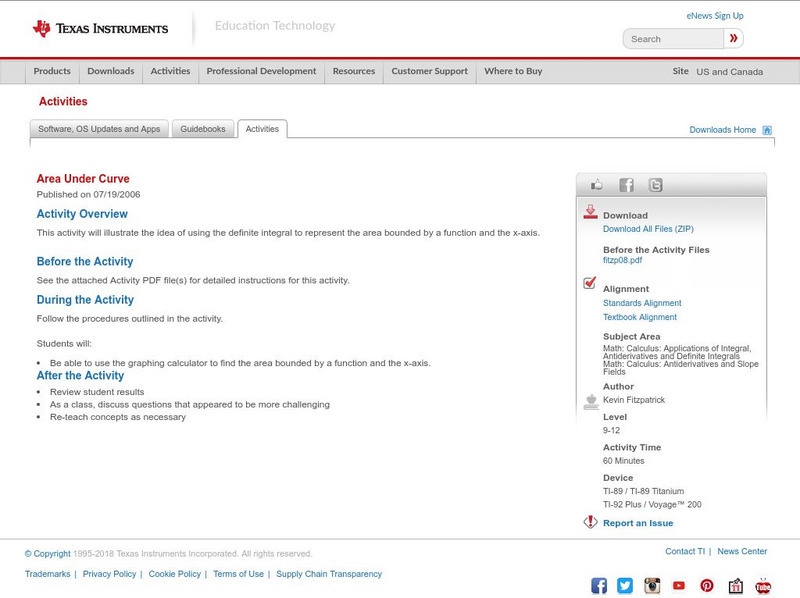
Task: Open the Products menu
Action: tap(52, 72)
